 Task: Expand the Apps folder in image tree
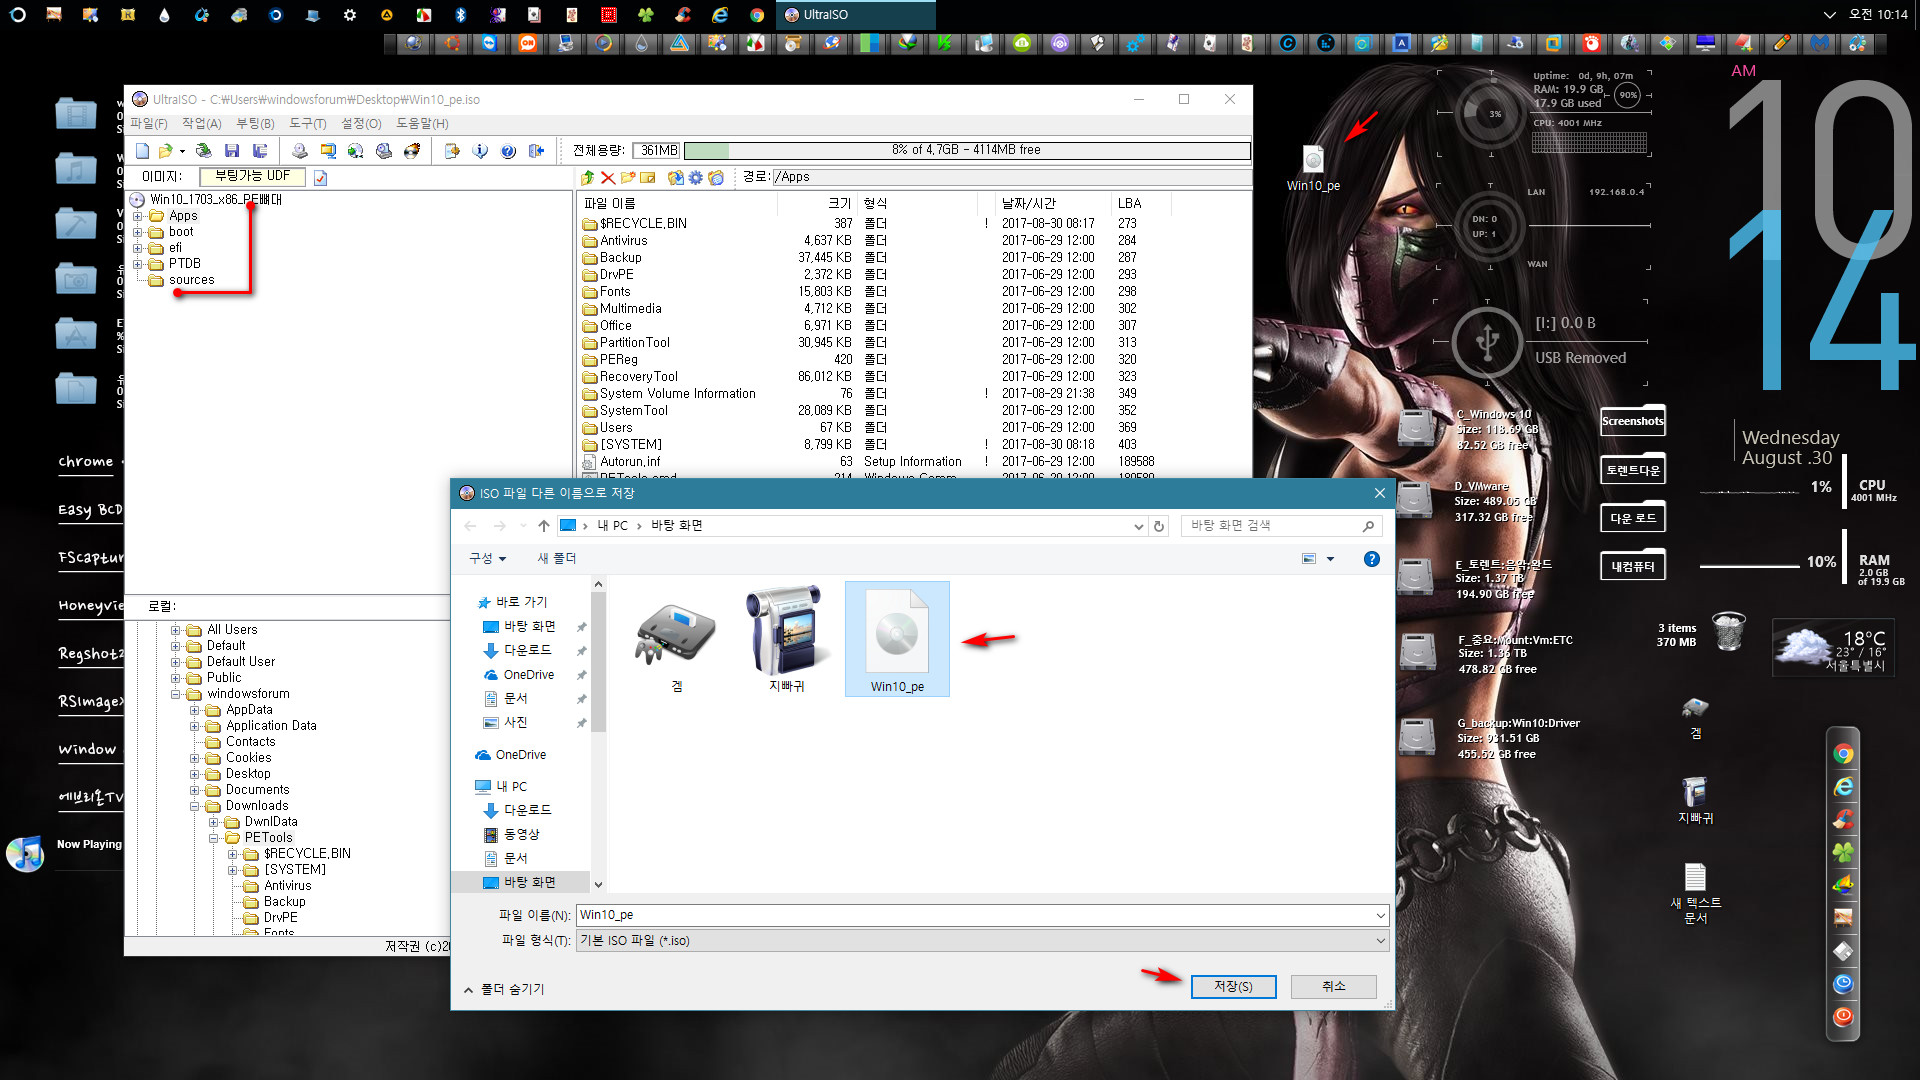click(x=138, y=216)
